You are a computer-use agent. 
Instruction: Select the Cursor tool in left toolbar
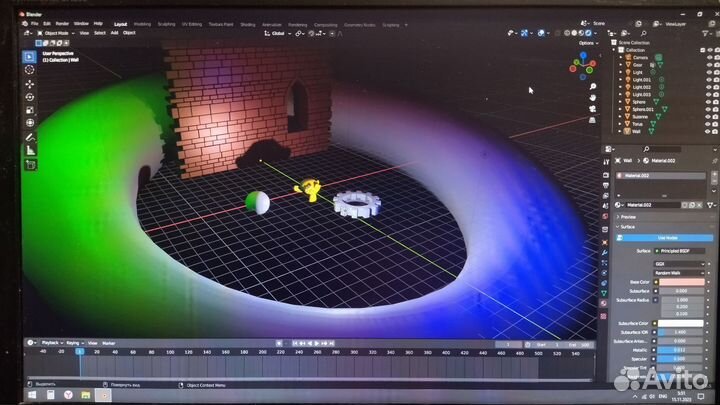click(x=29, y=71)
